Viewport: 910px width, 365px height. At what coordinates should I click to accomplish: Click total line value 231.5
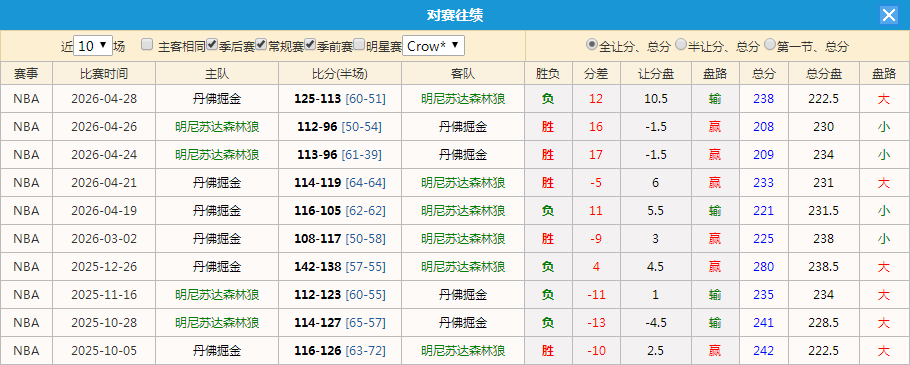[x=824, y=211]
